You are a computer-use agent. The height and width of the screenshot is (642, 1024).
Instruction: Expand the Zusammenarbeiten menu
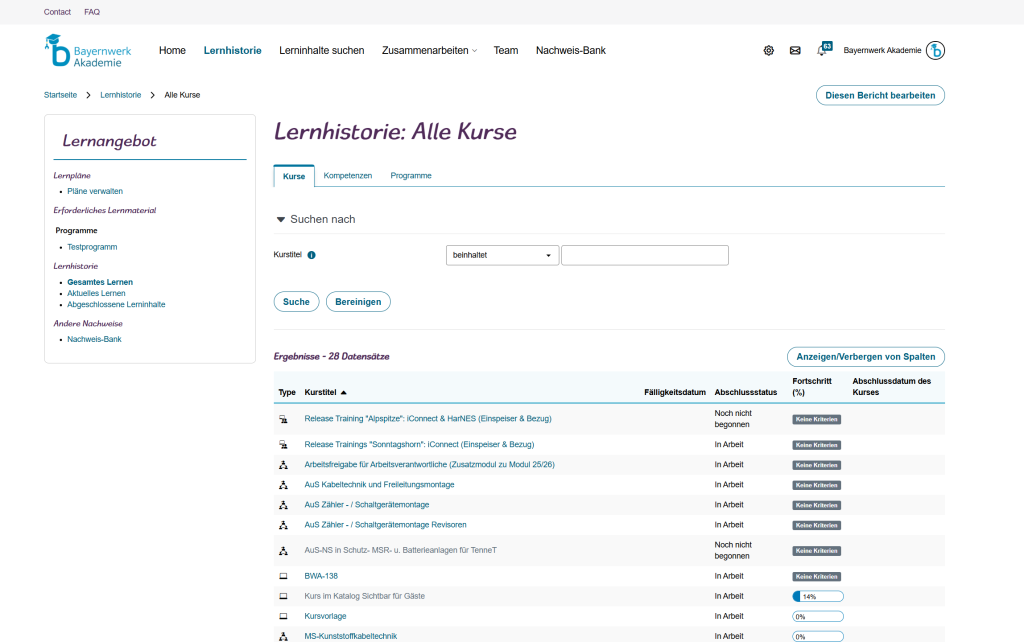pyautogui.click(x=429, y=50)
